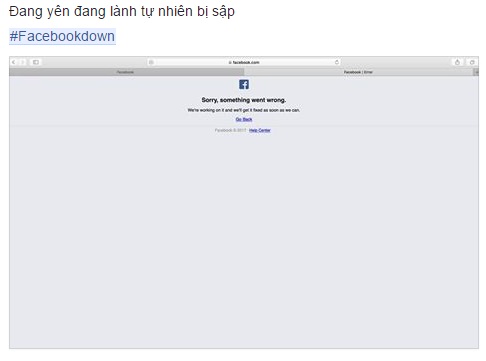Image resolution: width=486 pixels, height=361 pixels.
Task: Open the embedded Safari screenshot image
Action: click(x=244, y=202)
